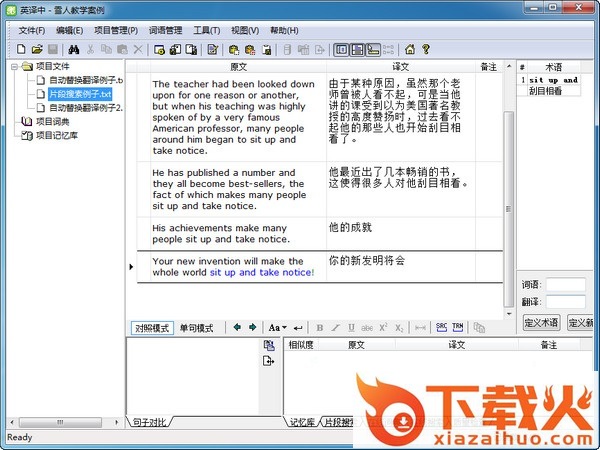Open a project with the folder icon
The height and width of the screenshot is (450, 600).
[x=37, y=49]
